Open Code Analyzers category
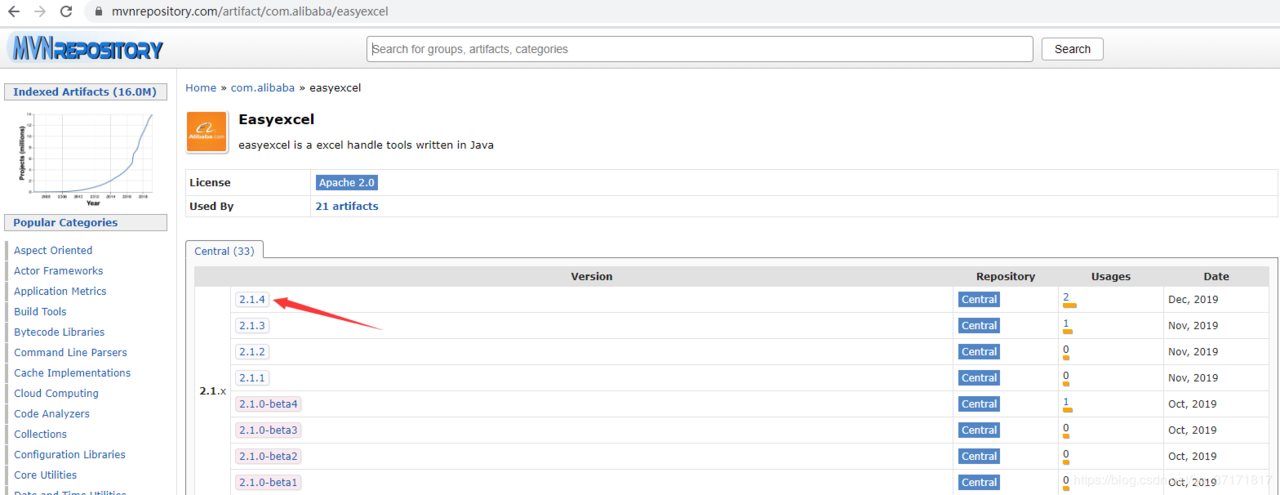Viewport: 1280px width, 495px height. (x=52, y=414)
